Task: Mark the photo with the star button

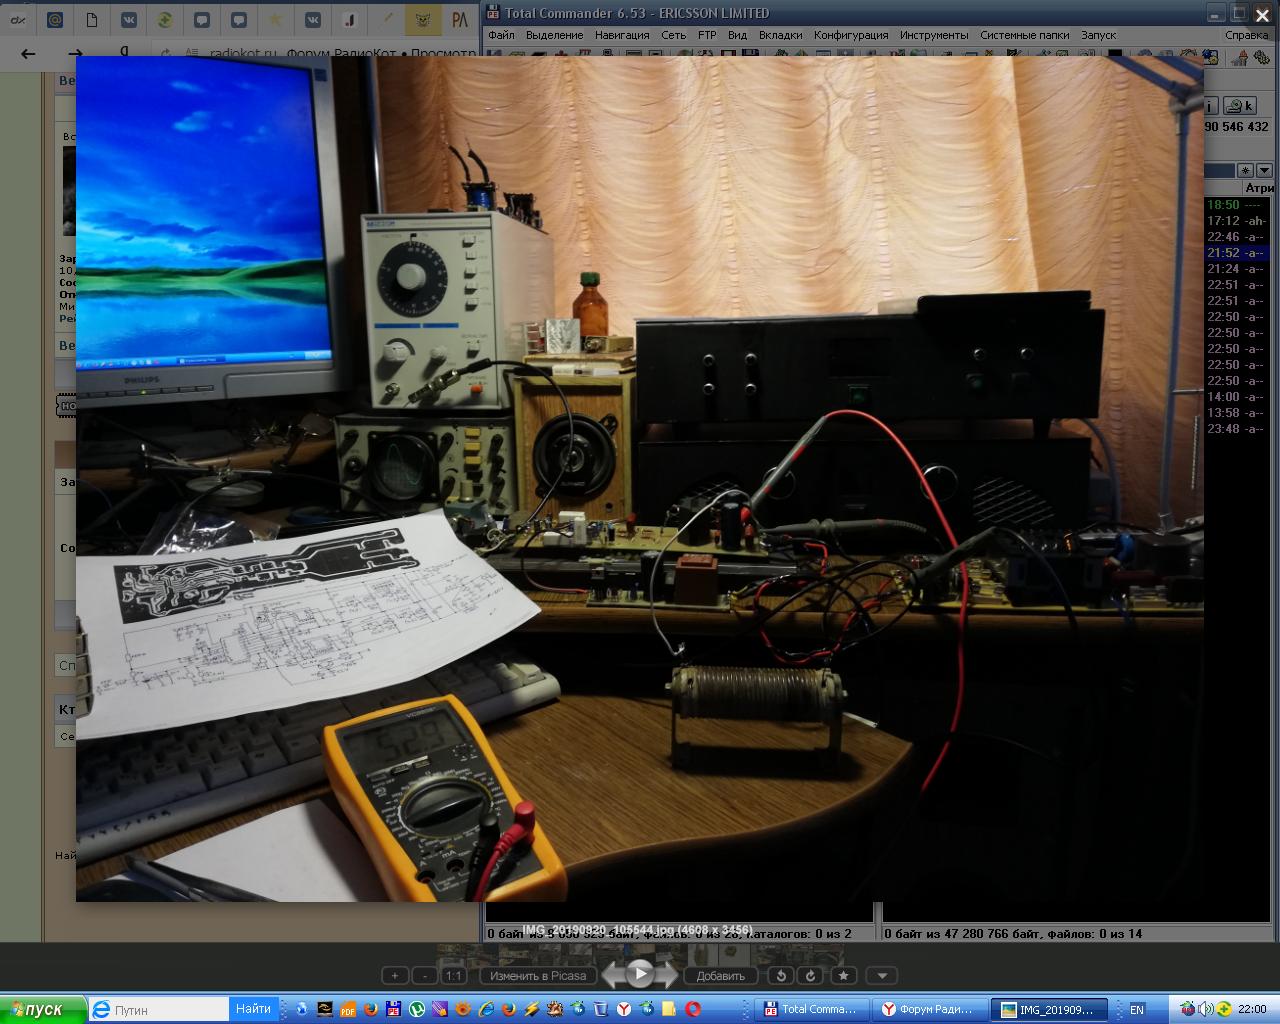Action: pos(844,976)
